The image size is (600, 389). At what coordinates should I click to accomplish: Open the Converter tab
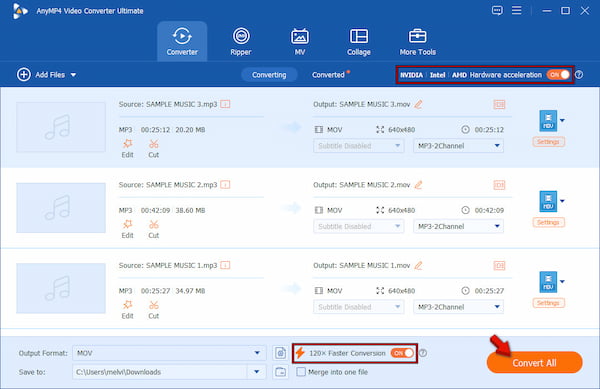[182, 41]
